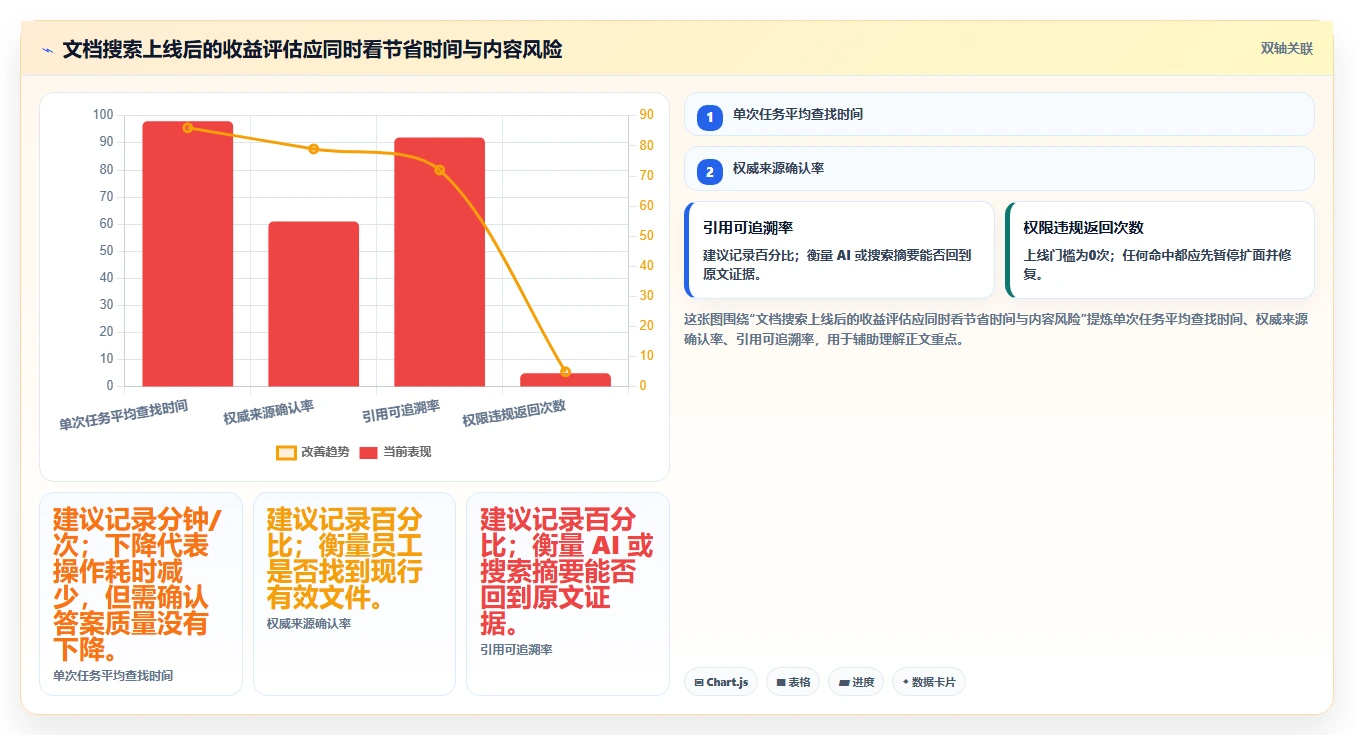Click the red card about 原文证据
1354x735 pixels.
tap(568, 594)
